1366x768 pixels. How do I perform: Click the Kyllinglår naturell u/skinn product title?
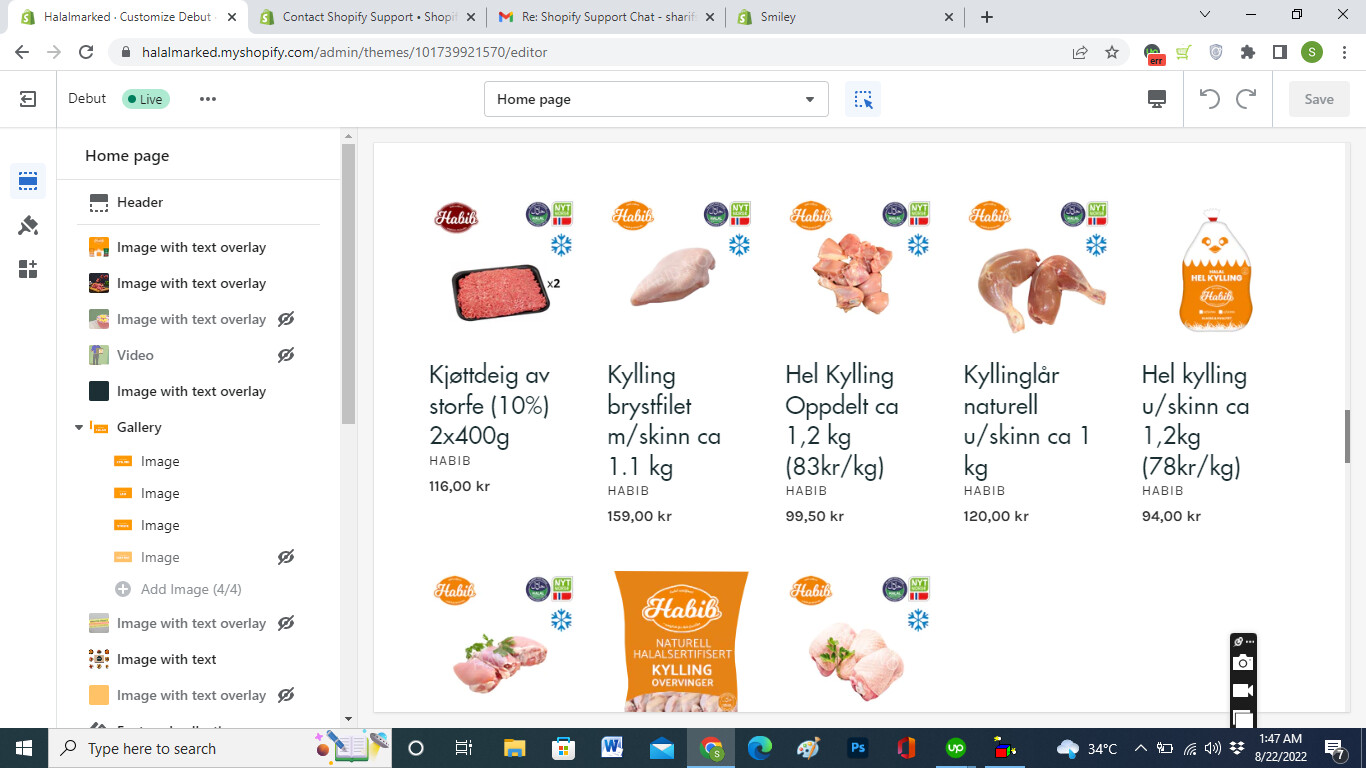point(1027,421)
